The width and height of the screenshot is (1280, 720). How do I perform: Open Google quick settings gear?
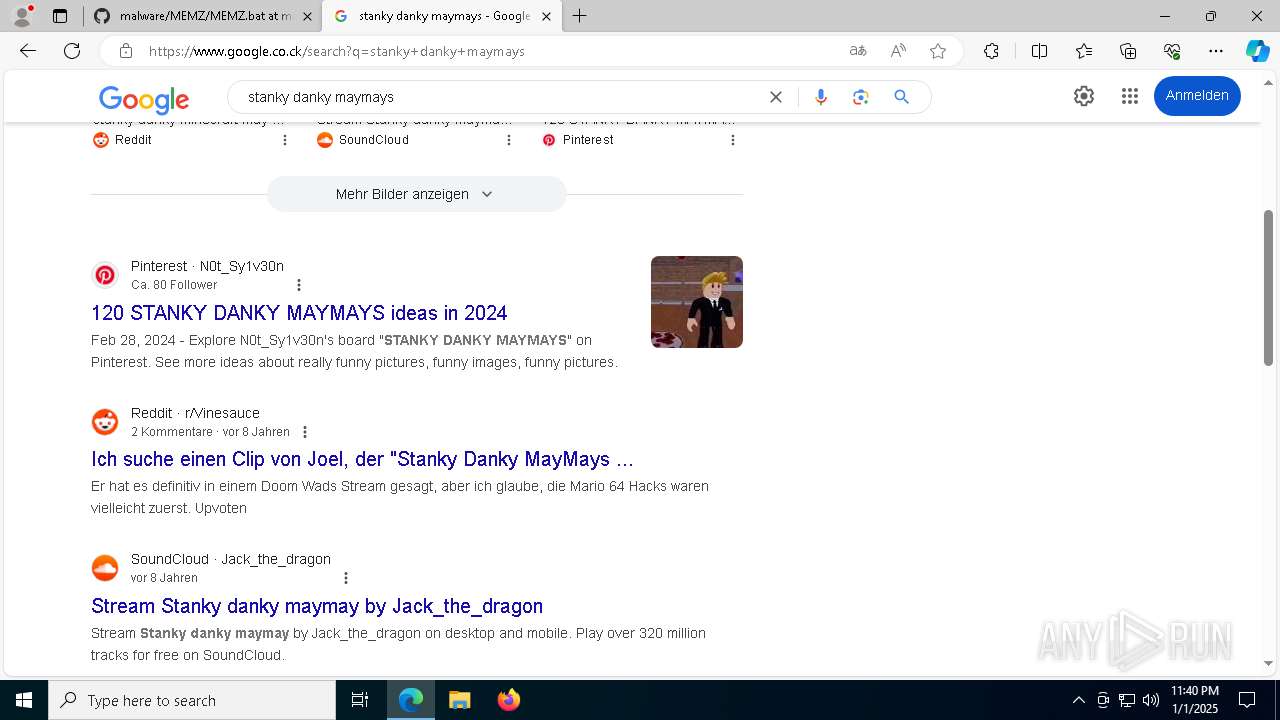tap(1084, 96)
